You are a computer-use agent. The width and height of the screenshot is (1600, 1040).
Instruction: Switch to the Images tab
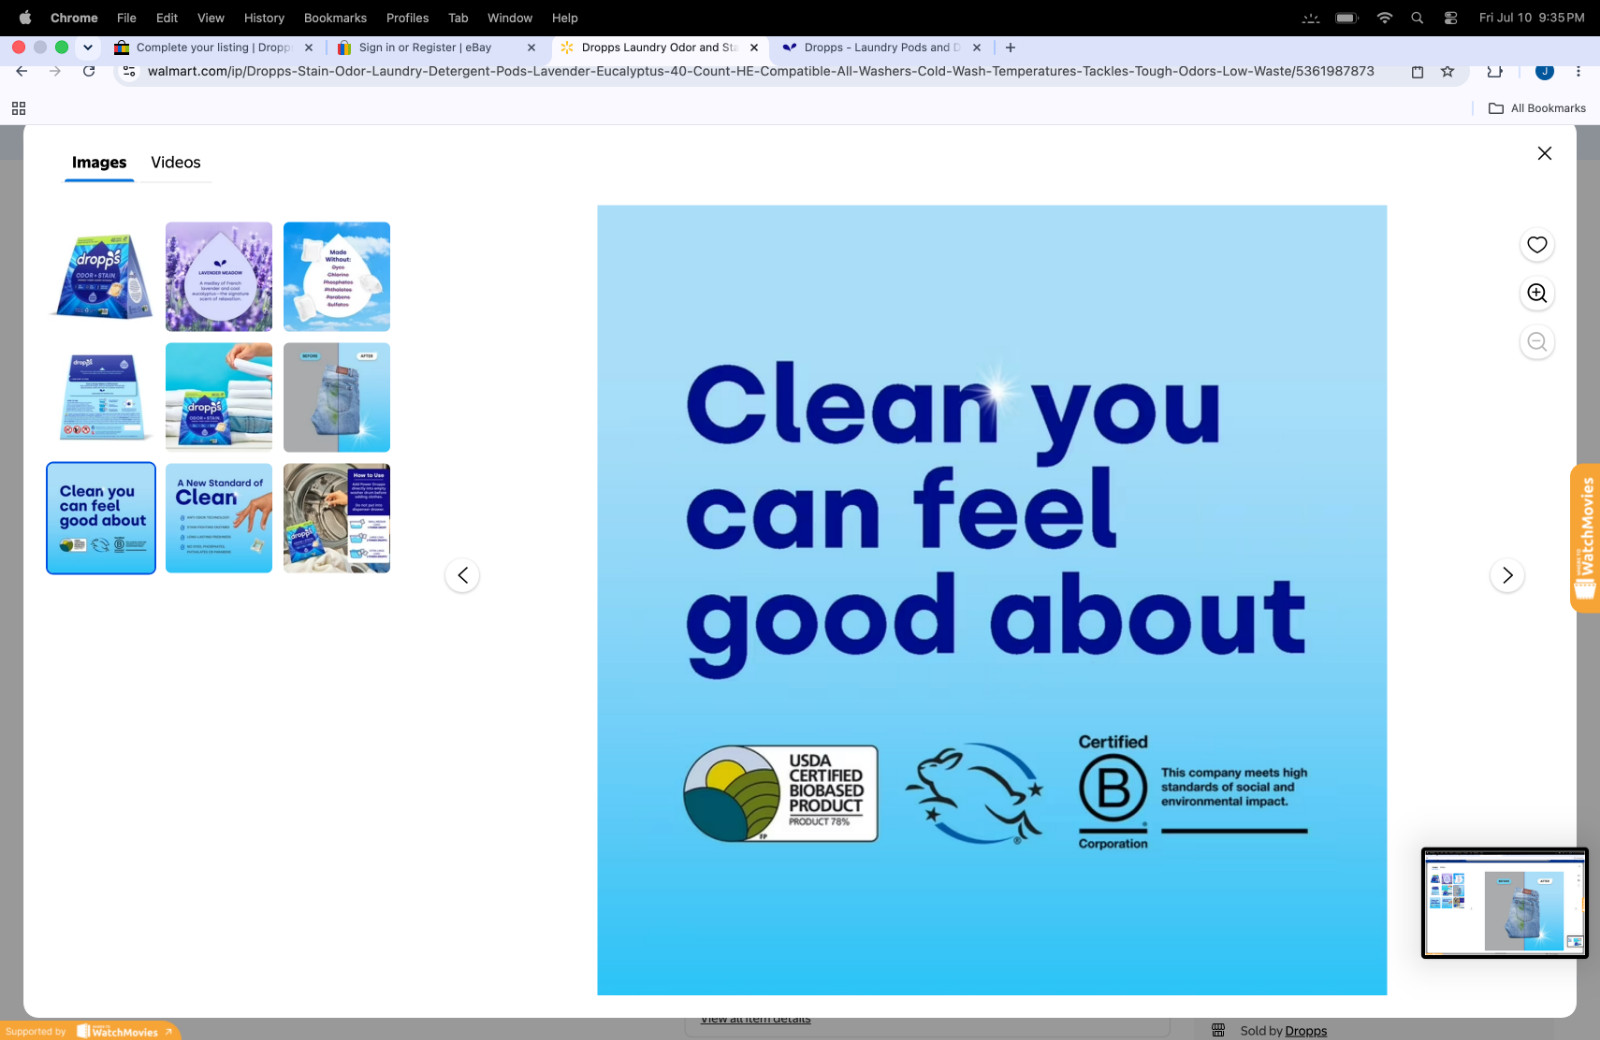[99, 162]
